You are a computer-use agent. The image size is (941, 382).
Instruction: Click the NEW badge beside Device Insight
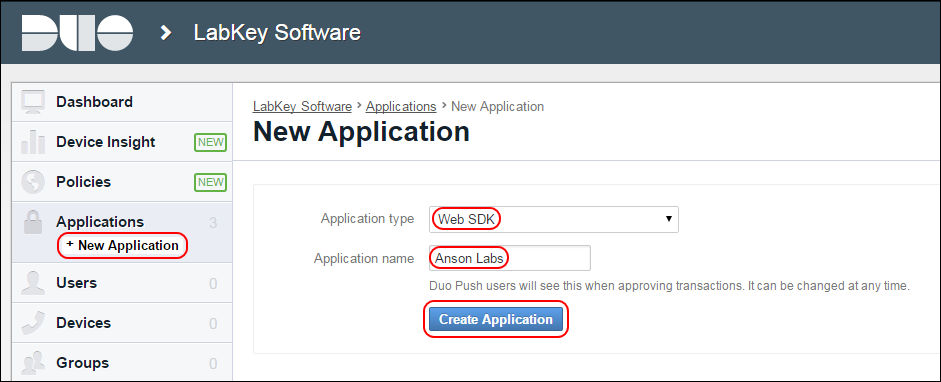(210, 142)
